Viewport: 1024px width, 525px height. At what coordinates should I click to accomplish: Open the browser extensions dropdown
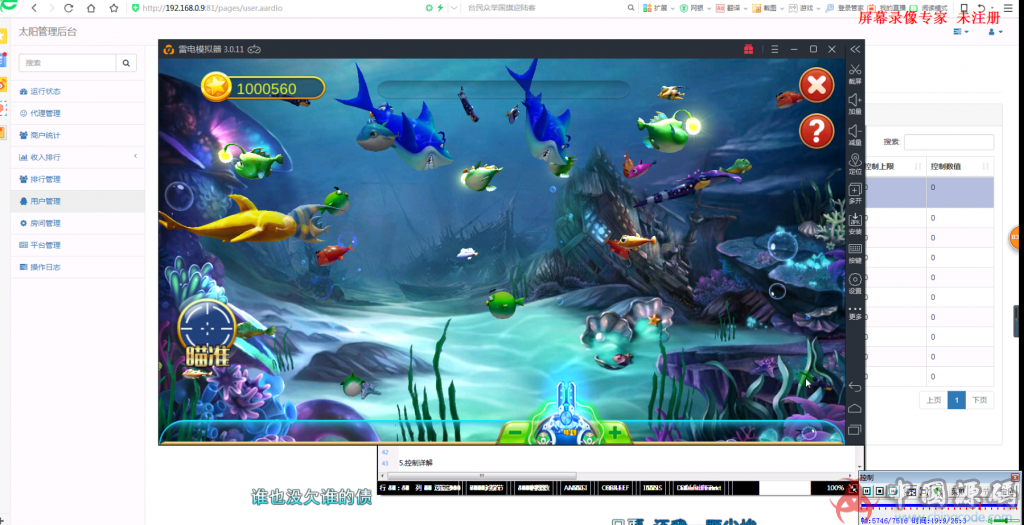pyautogui.click(x=658, y=8)
